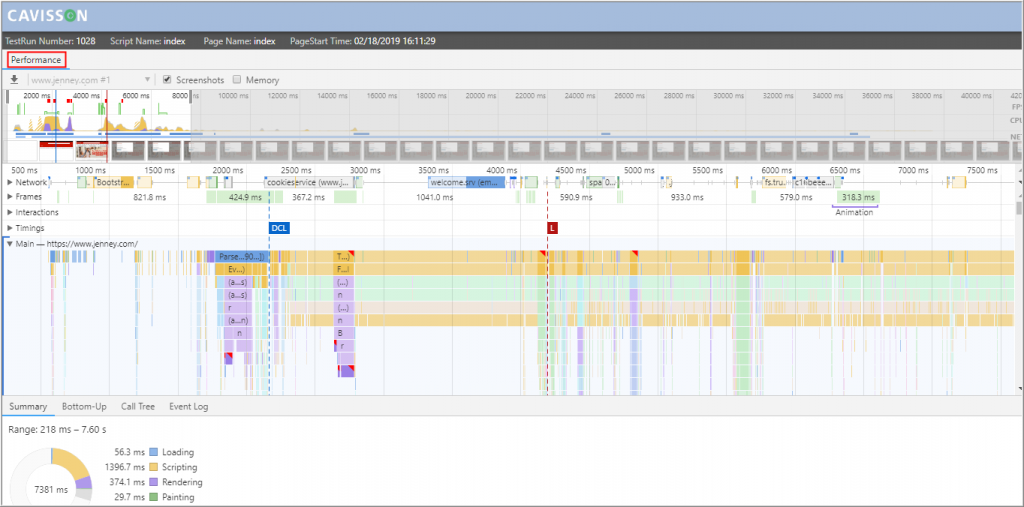The height and width of the screenshot is (507, 1024).
Task: Click the Painting color legend swatch
Action: pos(153,497)
